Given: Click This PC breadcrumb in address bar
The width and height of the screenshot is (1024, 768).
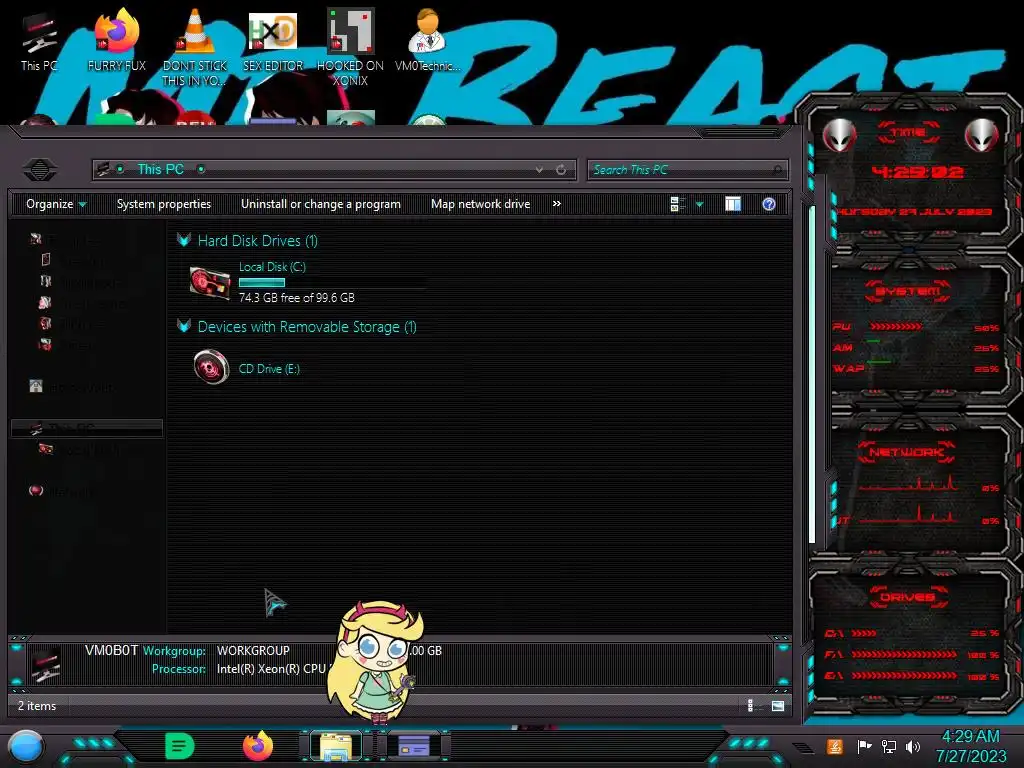Looking at the screenshot, I should pyautogui.click(x=161, y=169).
